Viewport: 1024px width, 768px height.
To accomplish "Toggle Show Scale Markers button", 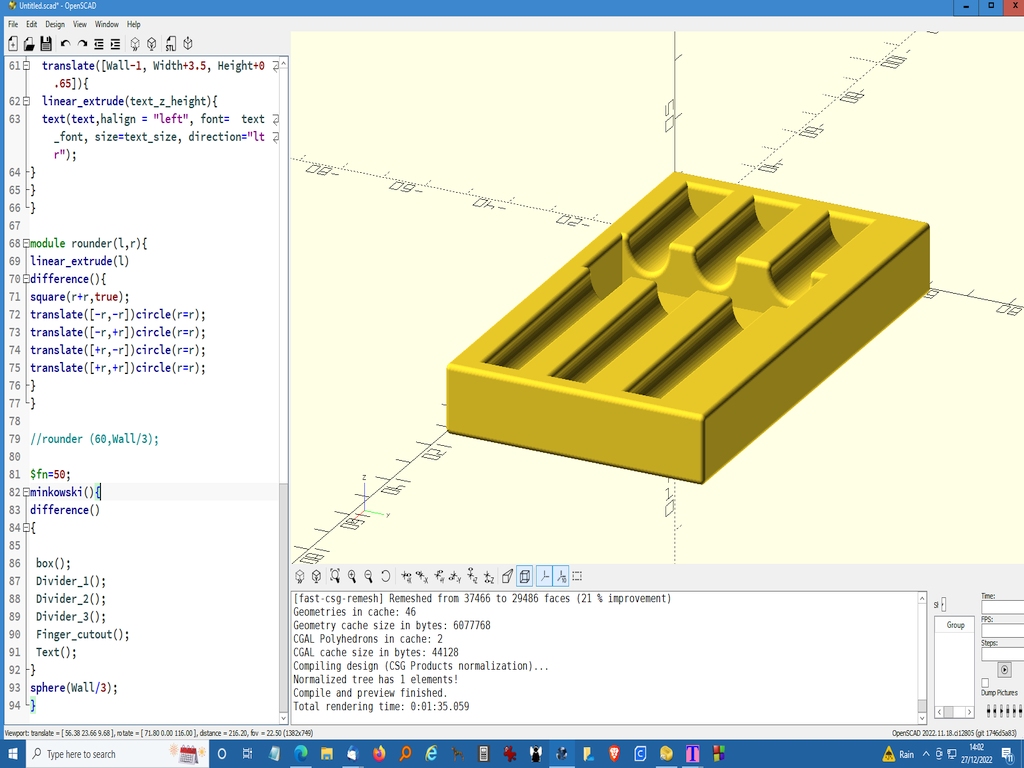I will click(561, 576).
